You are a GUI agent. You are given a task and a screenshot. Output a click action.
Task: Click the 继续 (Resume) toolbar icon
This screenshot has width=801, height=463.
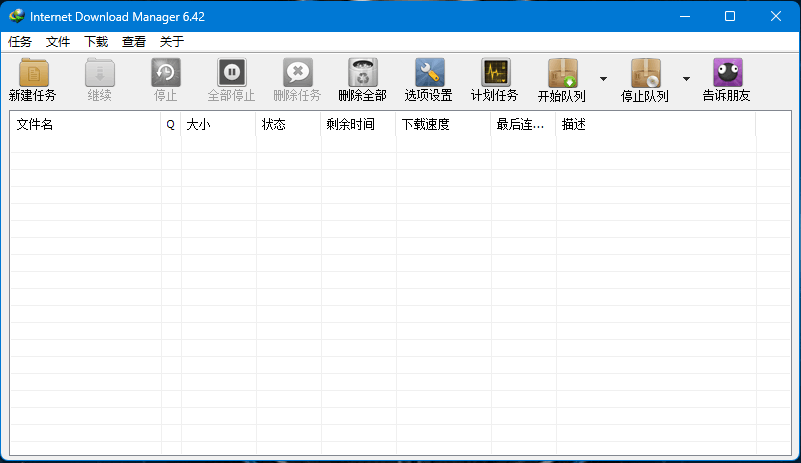pos(99,73)
